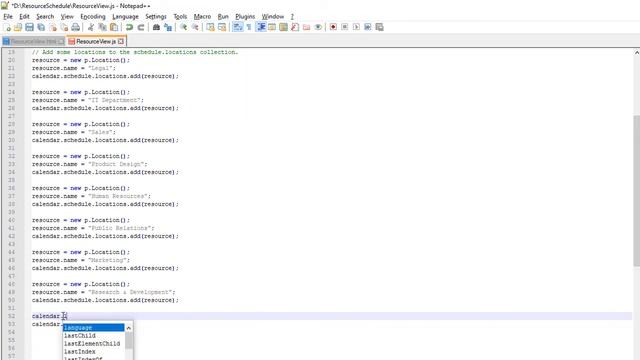Click the Save All toolbar icon
Screen dimensions: 640x360
click(x=41, y=27)
